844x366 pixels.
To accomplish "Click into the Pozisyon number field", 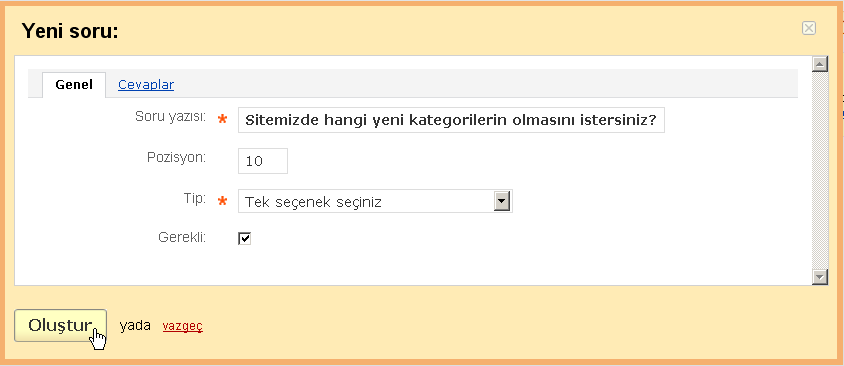I will tap(263, 161).
